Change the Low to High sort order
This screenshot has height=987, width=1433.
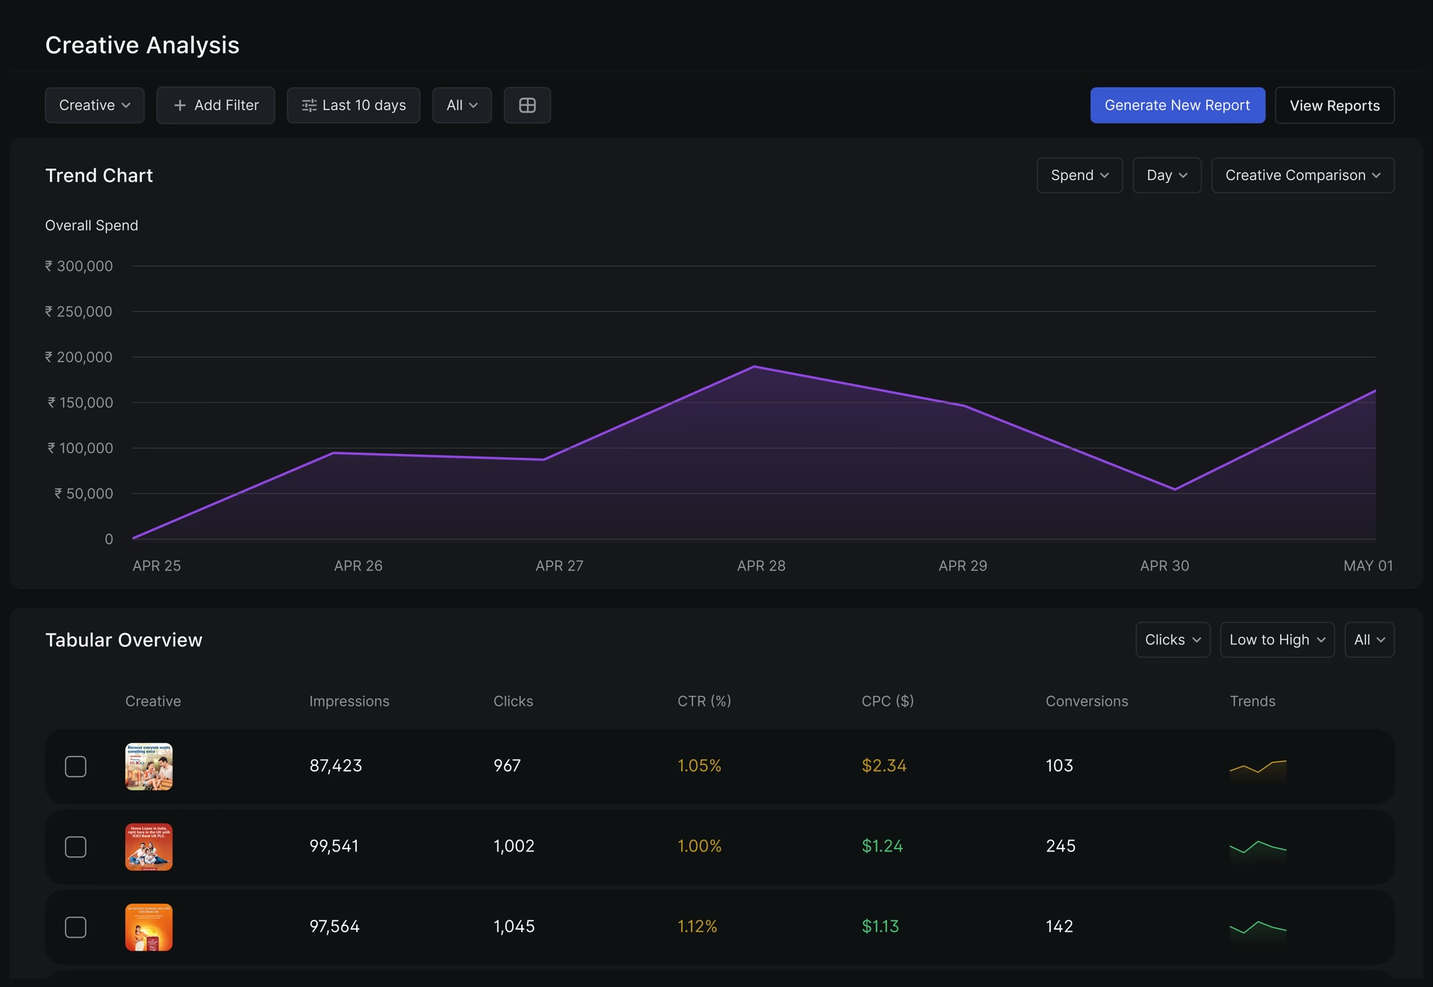(x=1277, y=639)
